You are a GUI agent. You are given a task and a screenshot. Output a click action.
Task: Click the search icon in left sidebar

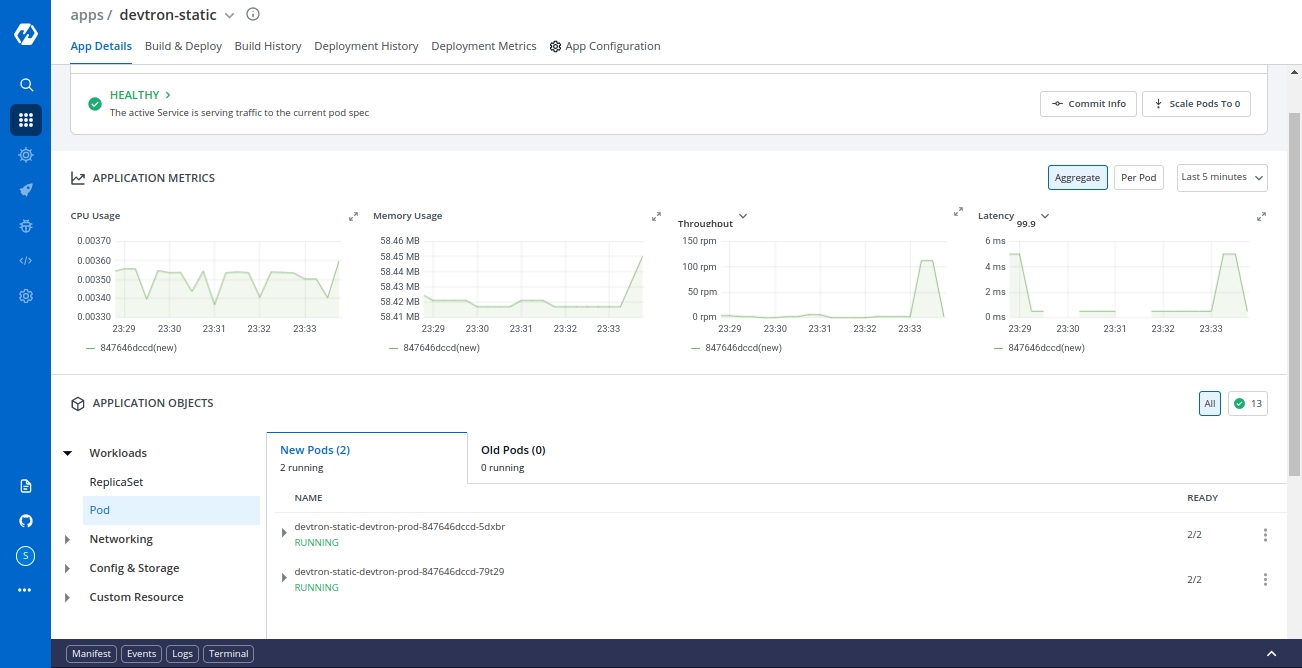click(x=26, y=85)
